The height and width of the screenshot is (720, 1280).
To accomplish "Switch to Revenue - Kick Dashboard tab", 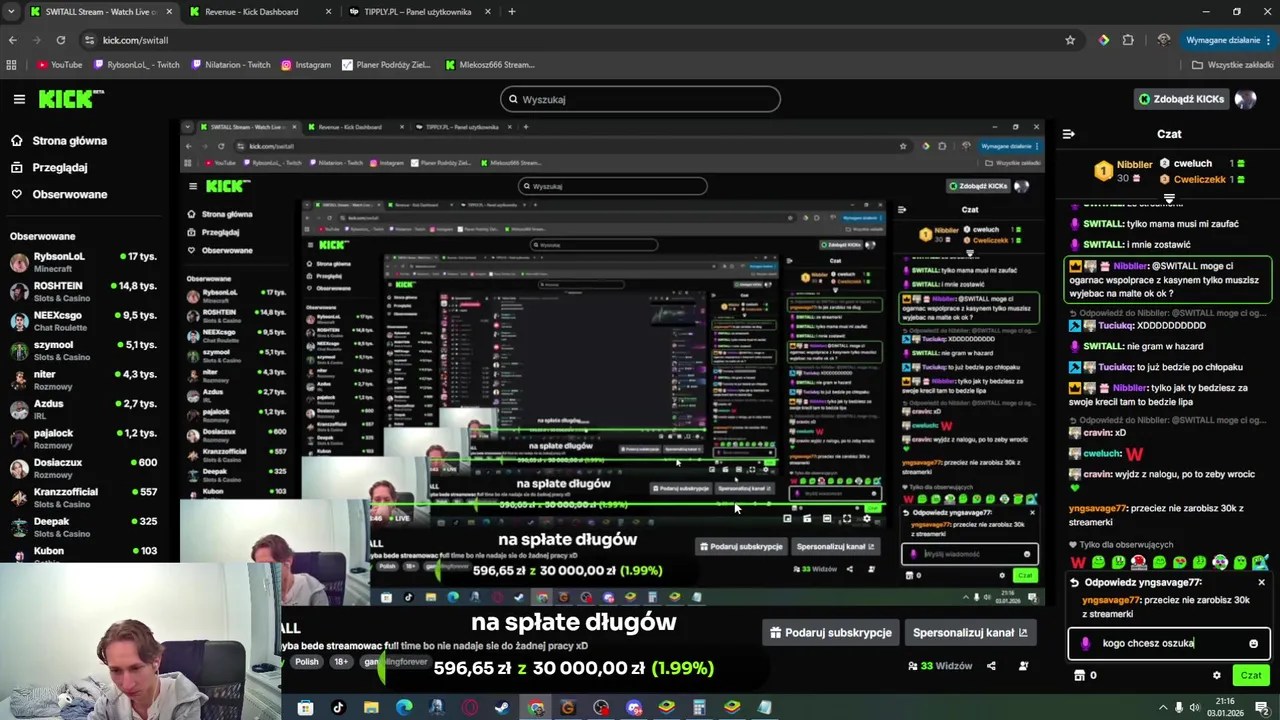I will point(260,12).
